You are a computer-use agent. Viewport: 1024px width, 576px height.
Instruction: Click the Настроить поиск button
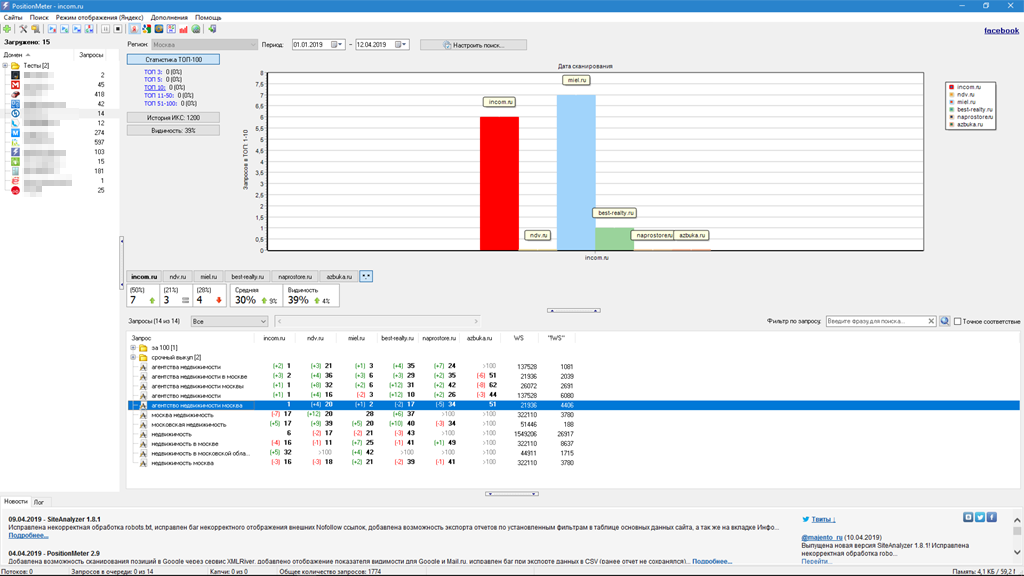point(473,45)
